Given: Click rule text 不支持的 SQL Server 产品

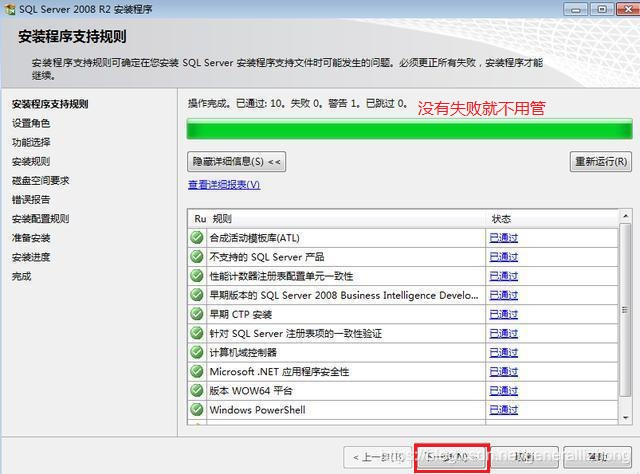Looking at the screenshot, I should [267, 257].
